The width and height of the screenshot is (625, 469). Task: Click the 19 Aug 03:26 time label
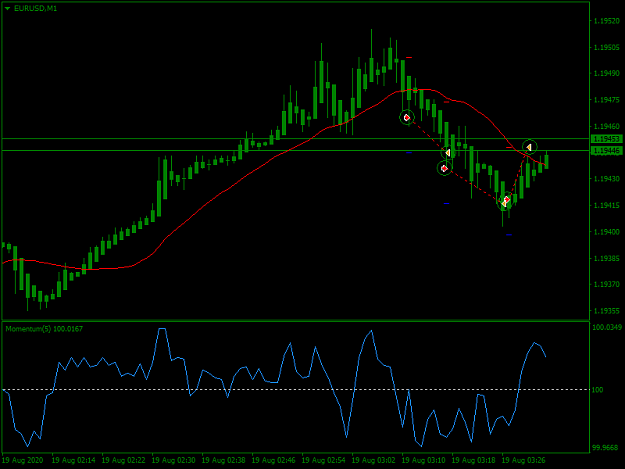point(523,460)
